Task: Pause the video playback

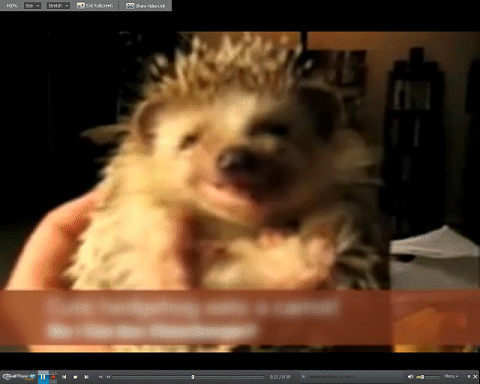Action: coord(43,377)
